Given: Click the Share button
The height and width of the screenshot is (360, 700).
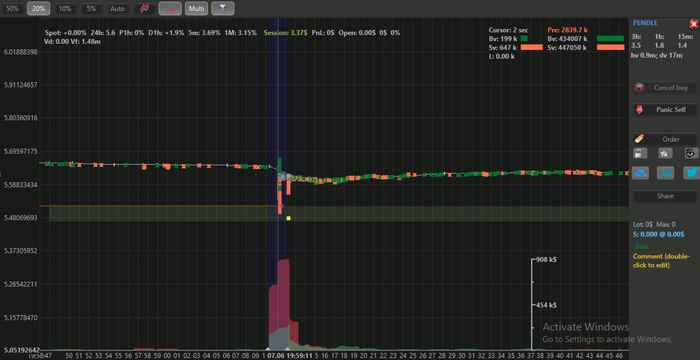Looking at the screenshot, I should click(x=665, y=196).
